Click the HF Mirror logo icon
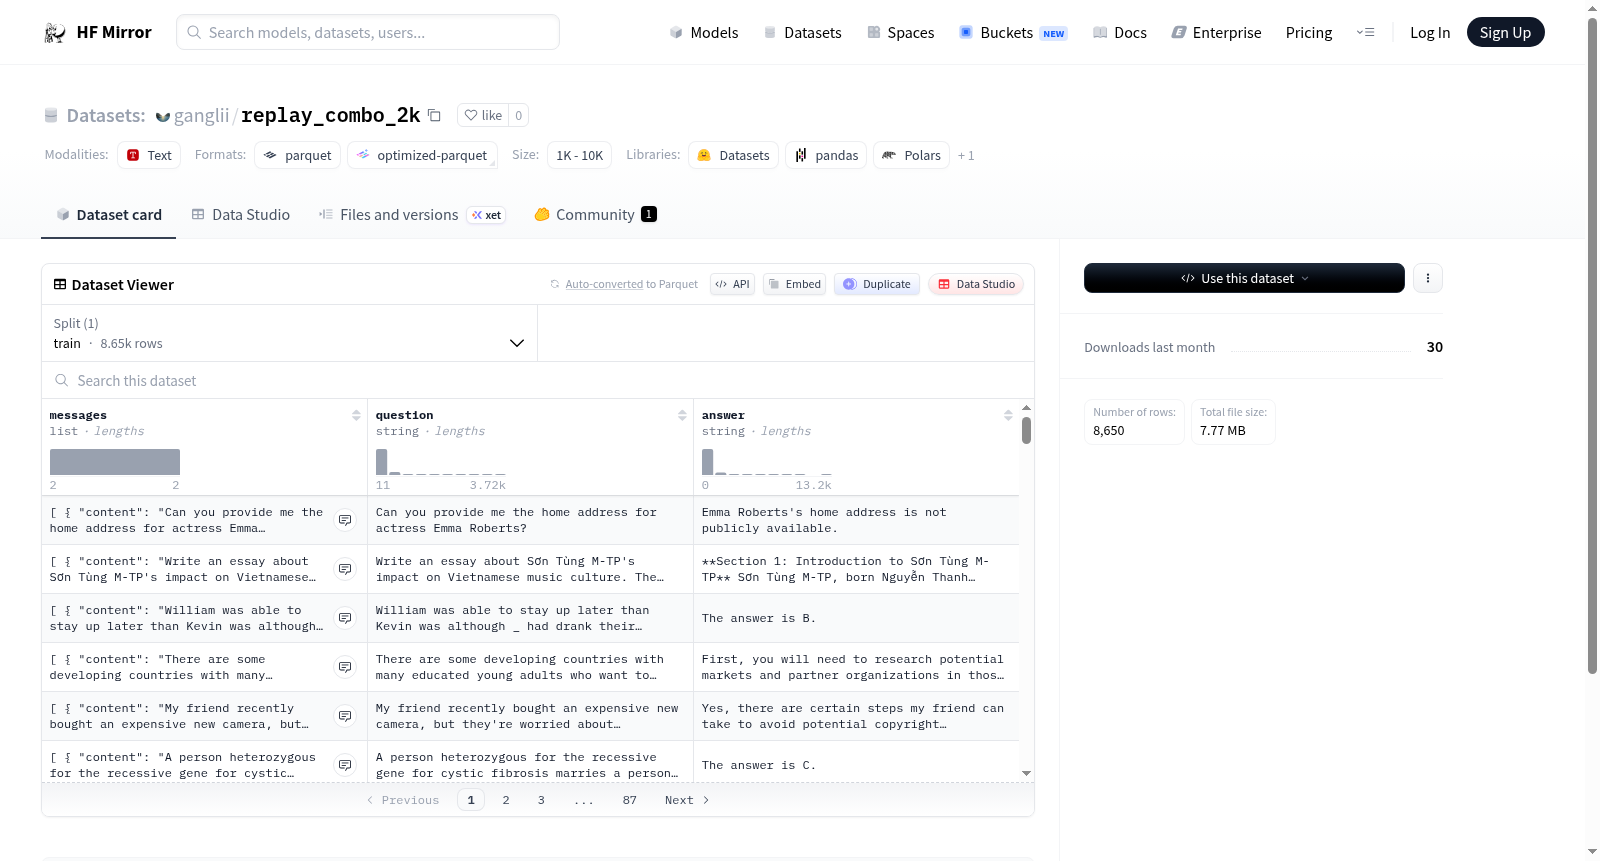This screenshot has width=1600, height=861. pyautogui.click(x=55, y=33)
